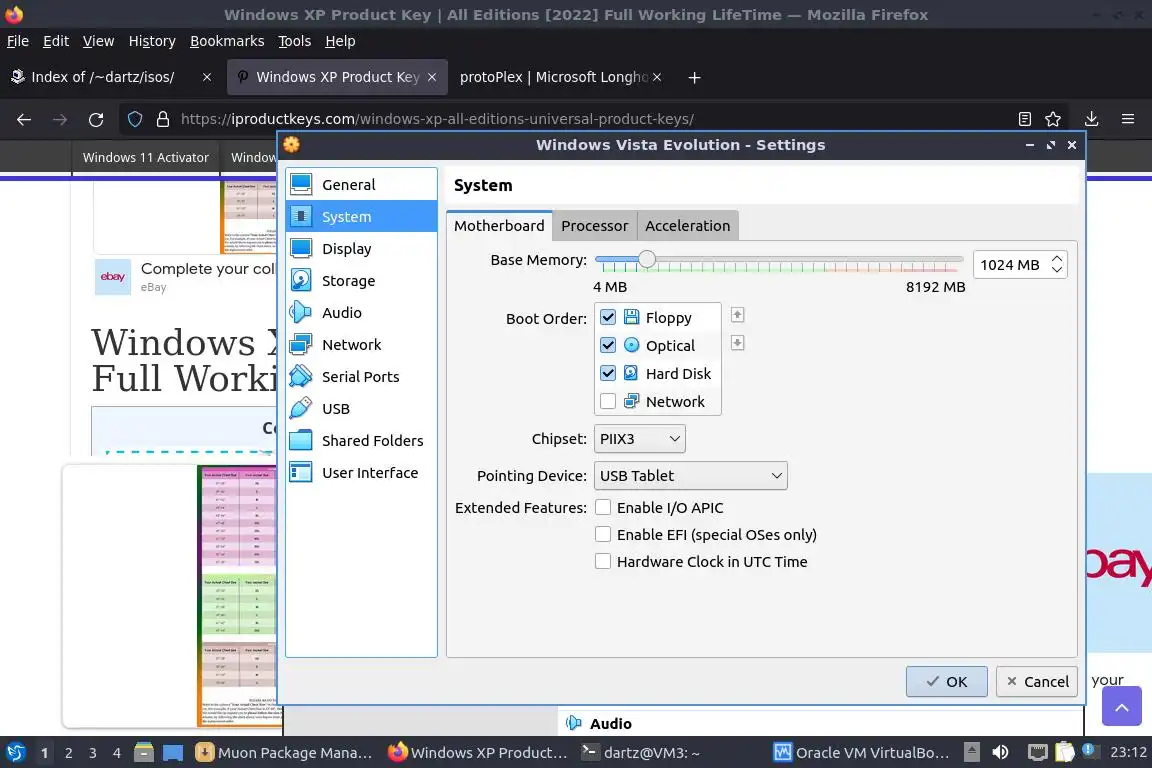Screen dimensions: 1152x768
Task: Open Firefox hamburger application menu
Action: [x=1128, y=119]
